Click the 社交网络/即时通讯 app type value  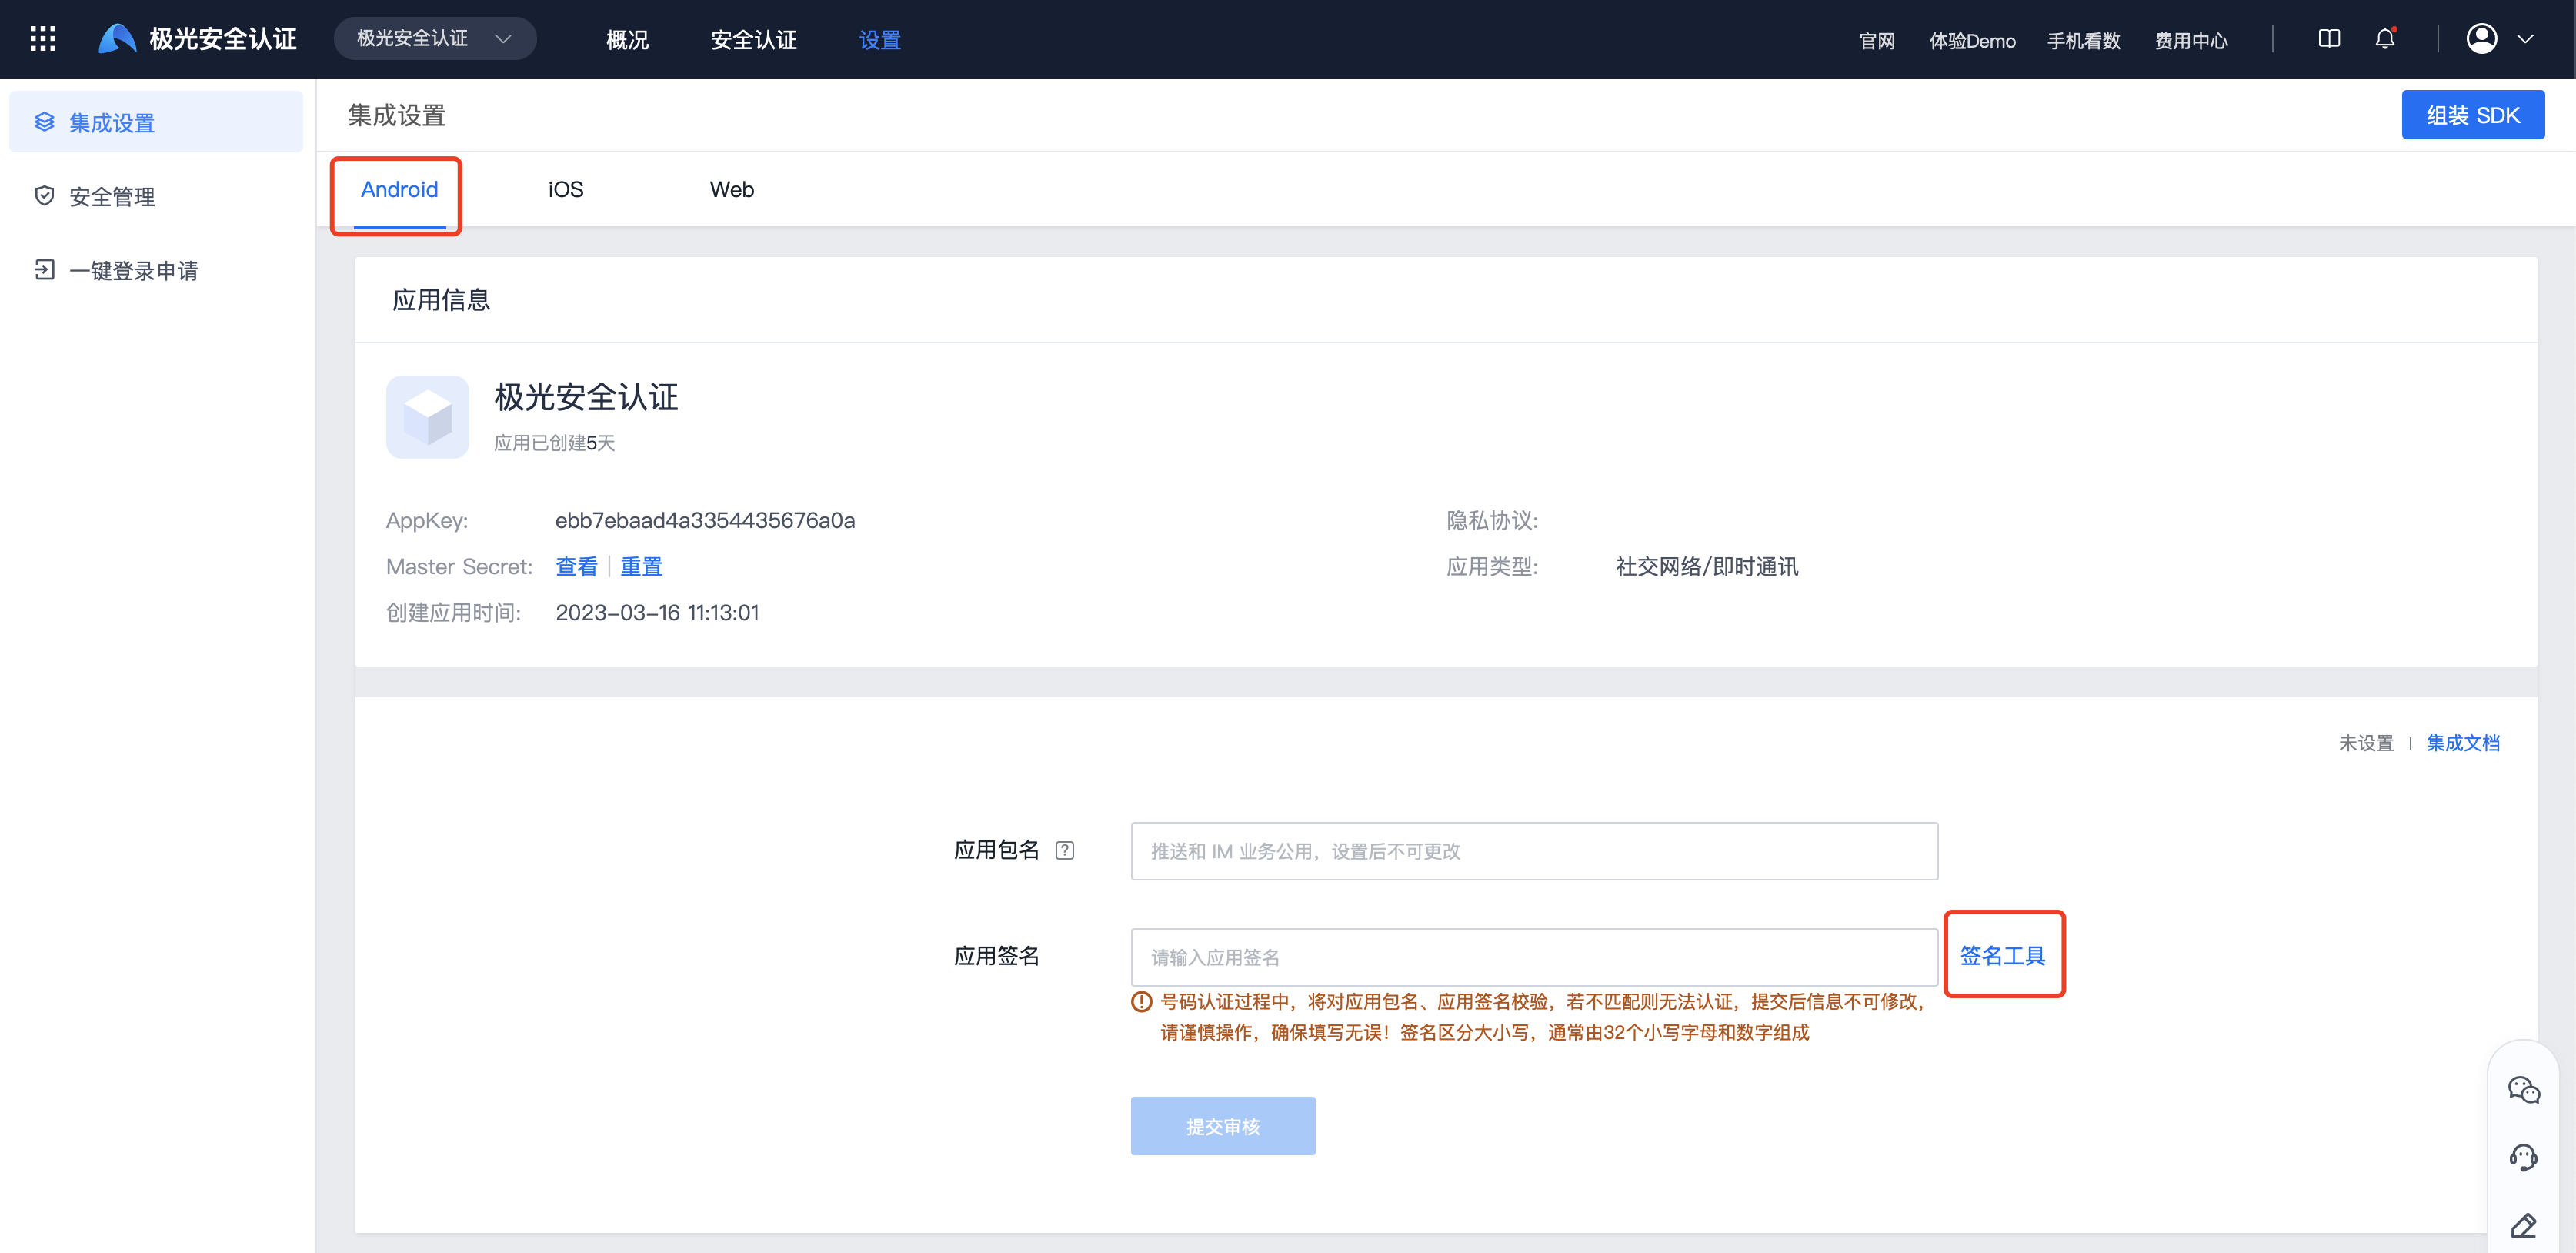[x=1707, y=566]
